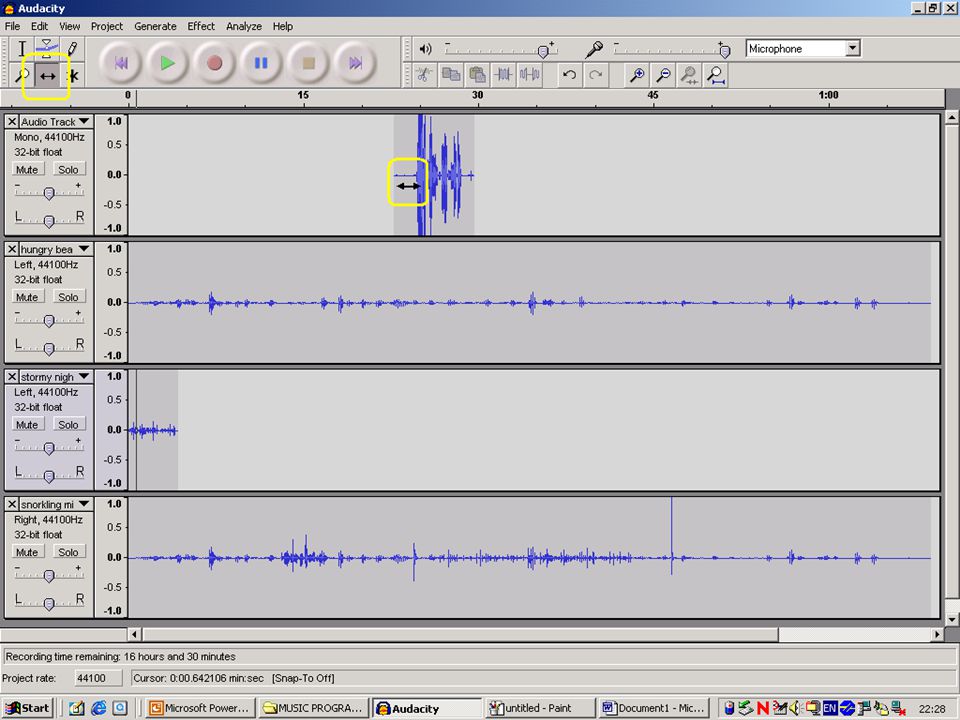Click the Copy icon

coord(451,75)
